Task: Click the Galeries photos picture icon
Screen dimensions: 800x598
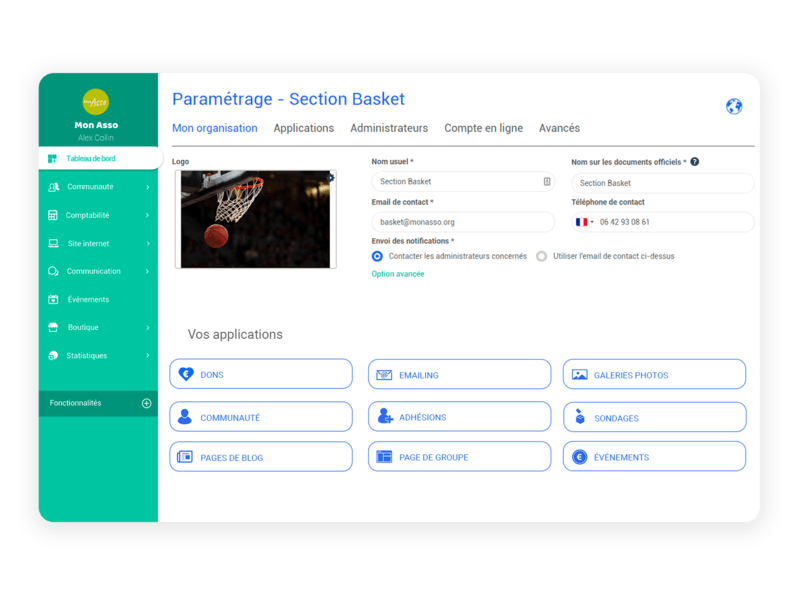Action: (580, 375)
